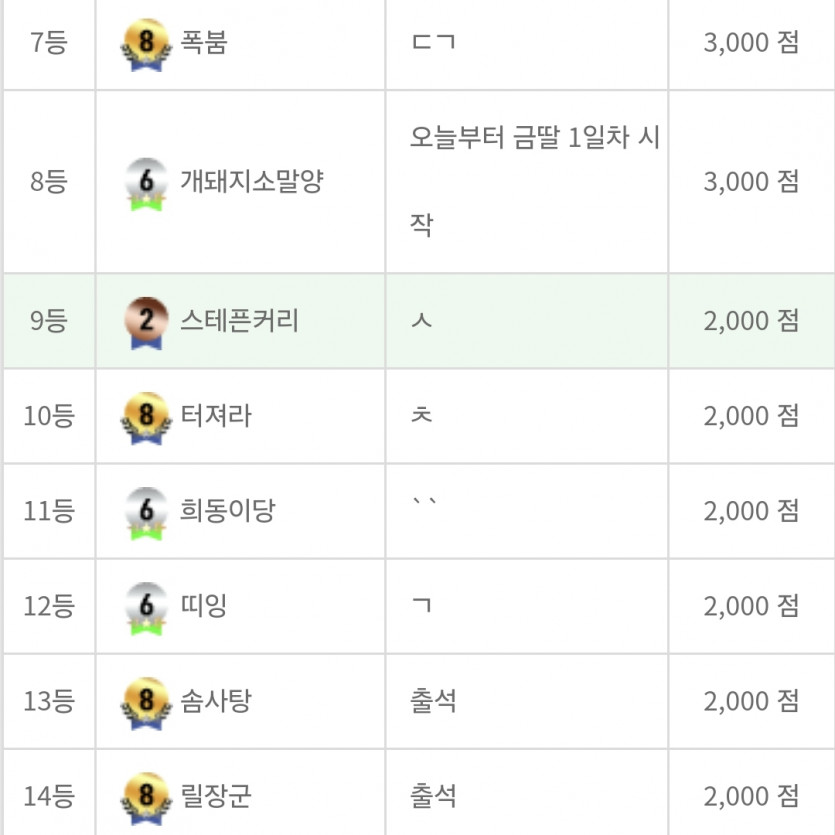
Task: Open 솜사탕 user profile
Action: [215, 702]
